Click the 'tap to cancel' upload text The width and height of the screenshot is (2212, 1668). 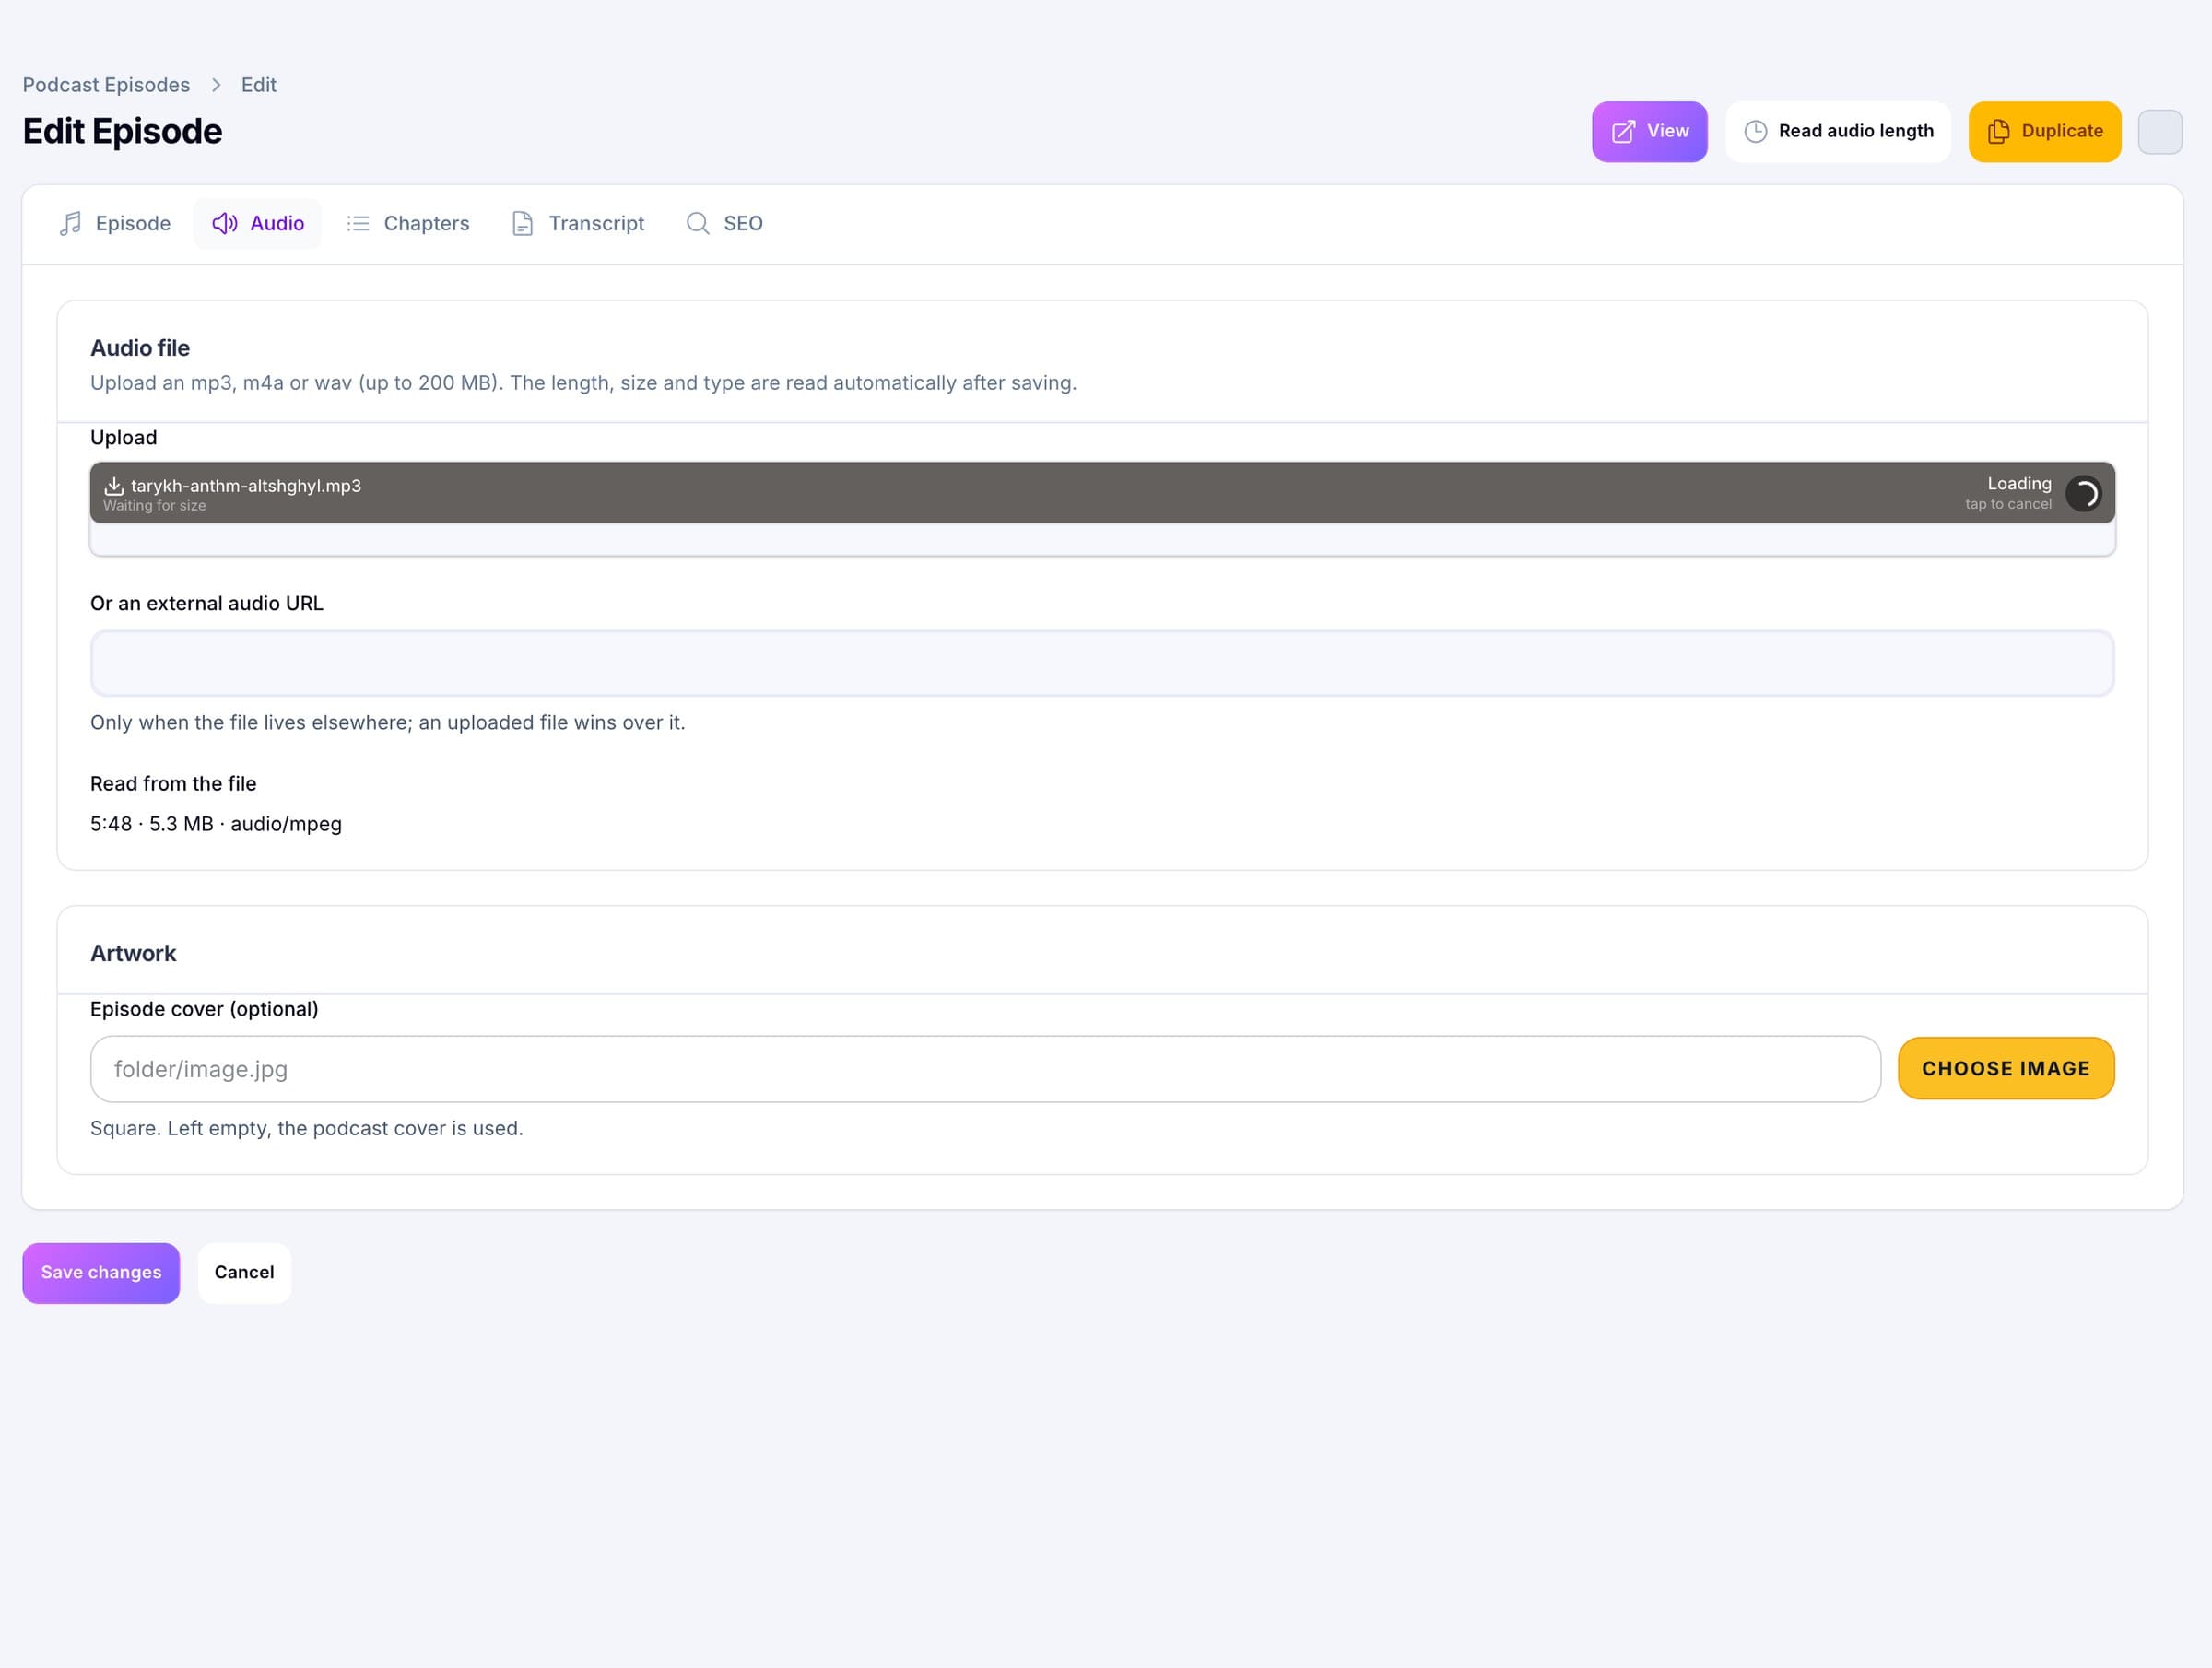(2008, 504)
